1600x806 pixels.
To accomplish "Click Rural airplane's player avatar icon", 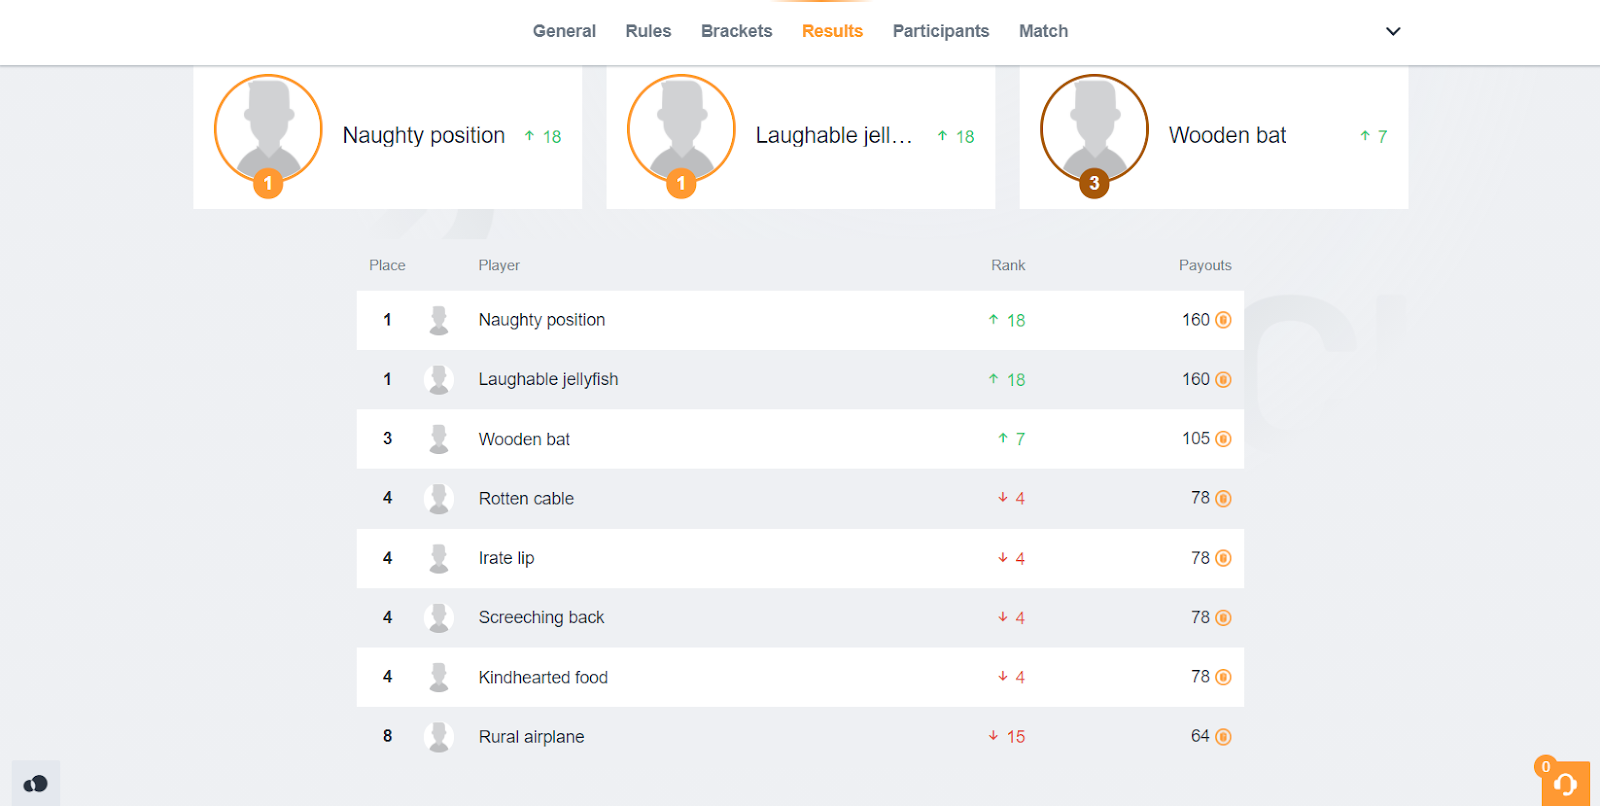I will click(x=438, y=737).
